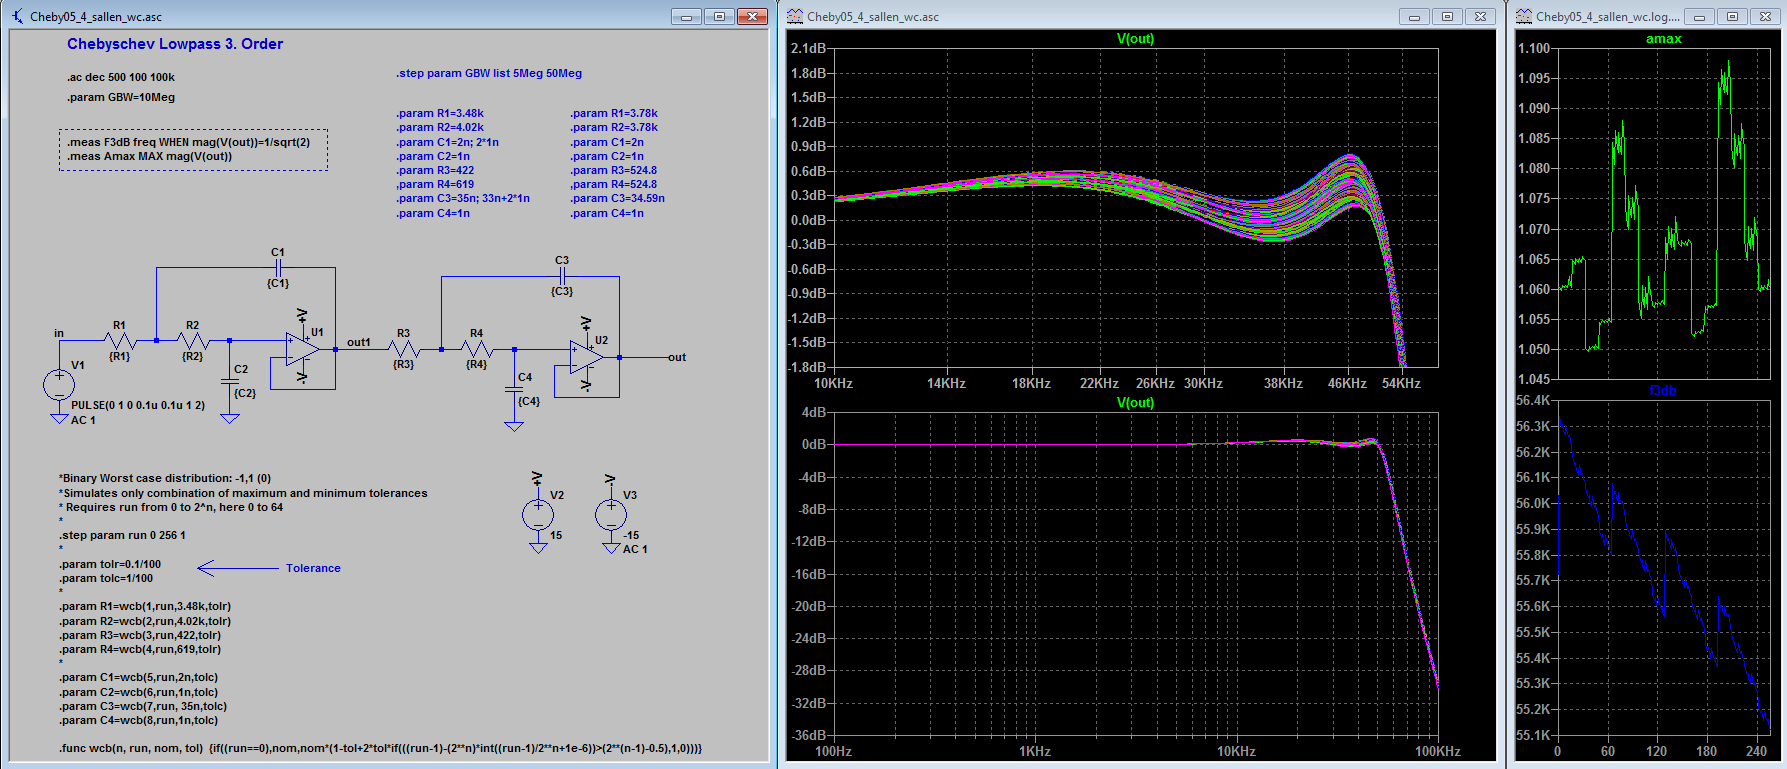1787x769 pixels.
Task: Click the '.param tolr=0.1/100' directive
Action: click(x=110, y=564)
